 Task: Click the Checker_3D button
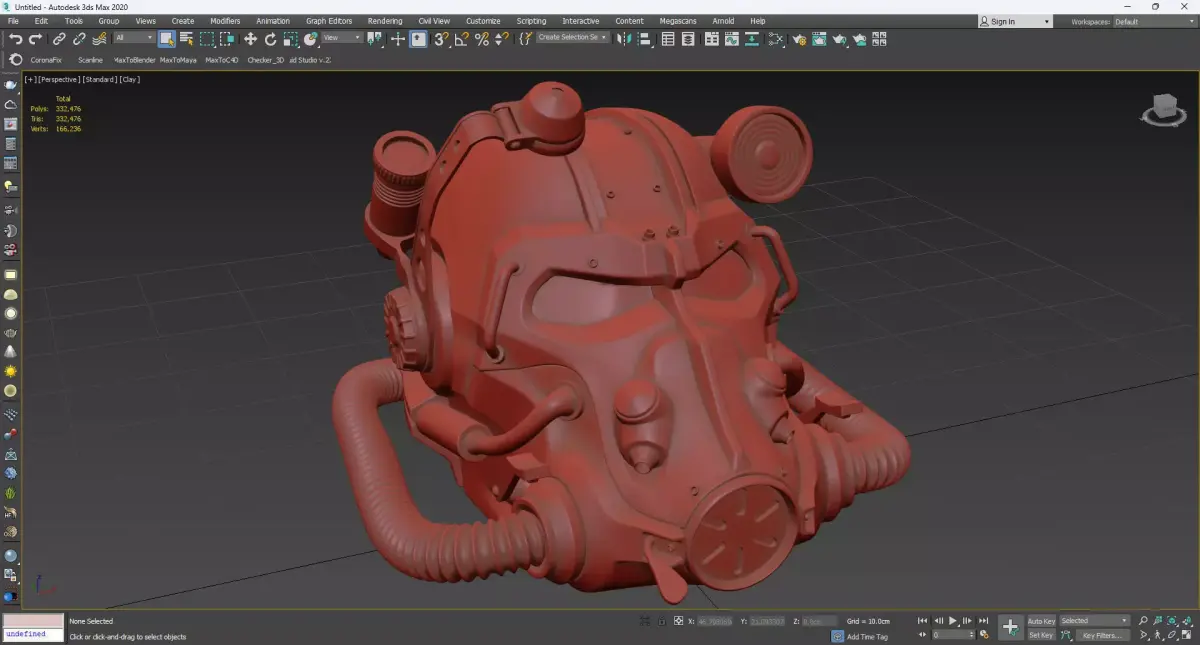(265, 60)
